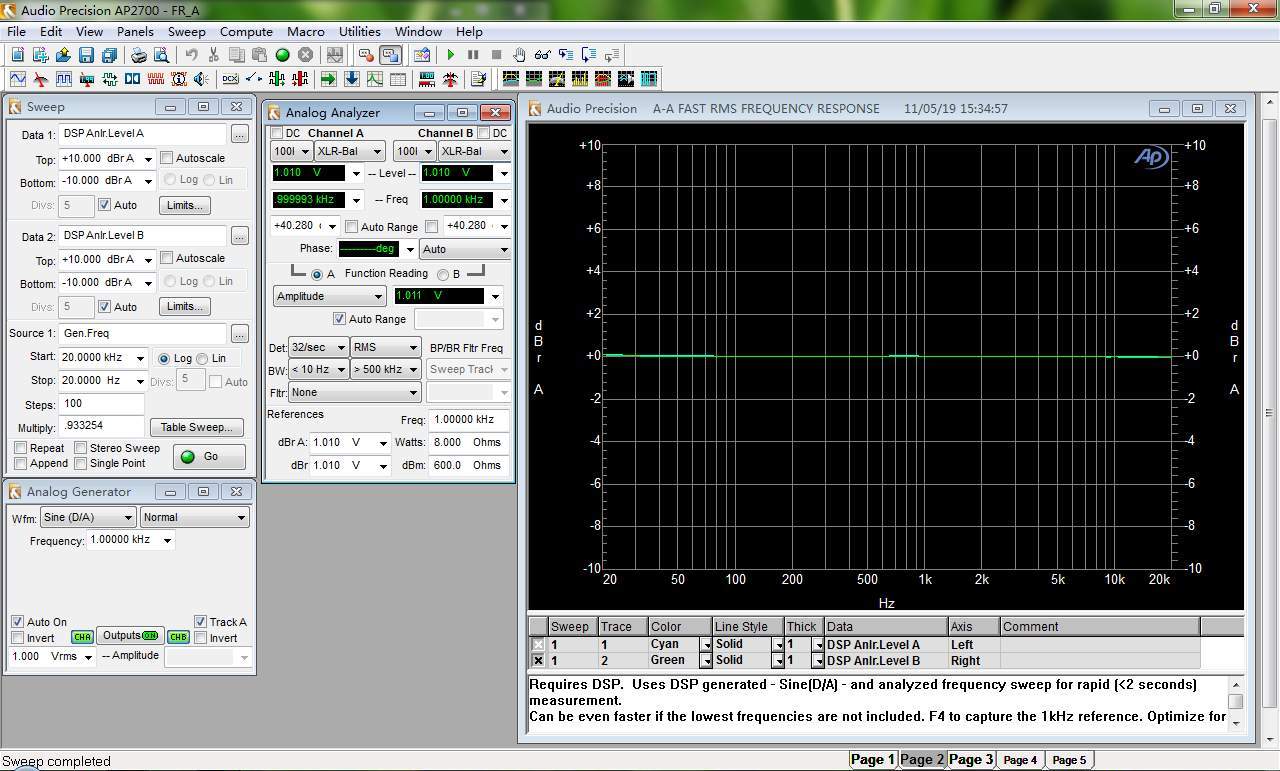Click the green Go circle in toolbar

pos(282,55)
